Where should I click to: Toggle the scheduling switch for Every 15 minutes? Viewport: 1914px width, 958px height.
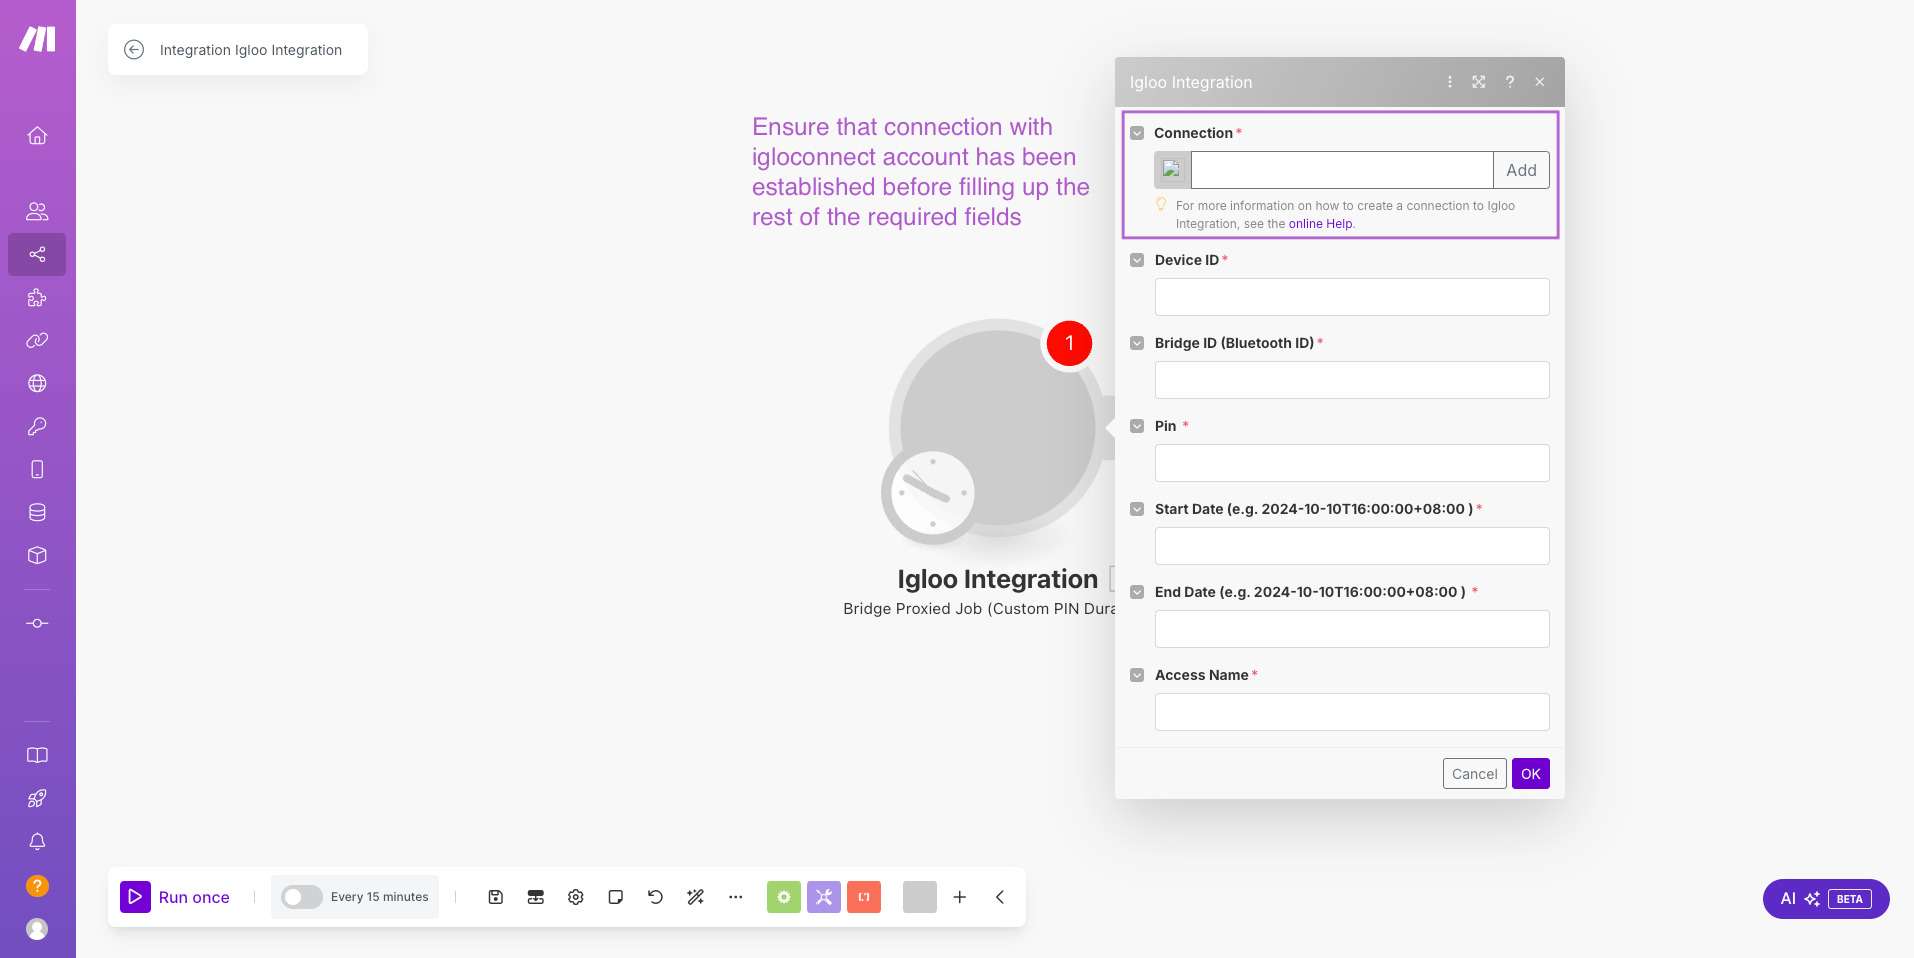coord(301,897)
